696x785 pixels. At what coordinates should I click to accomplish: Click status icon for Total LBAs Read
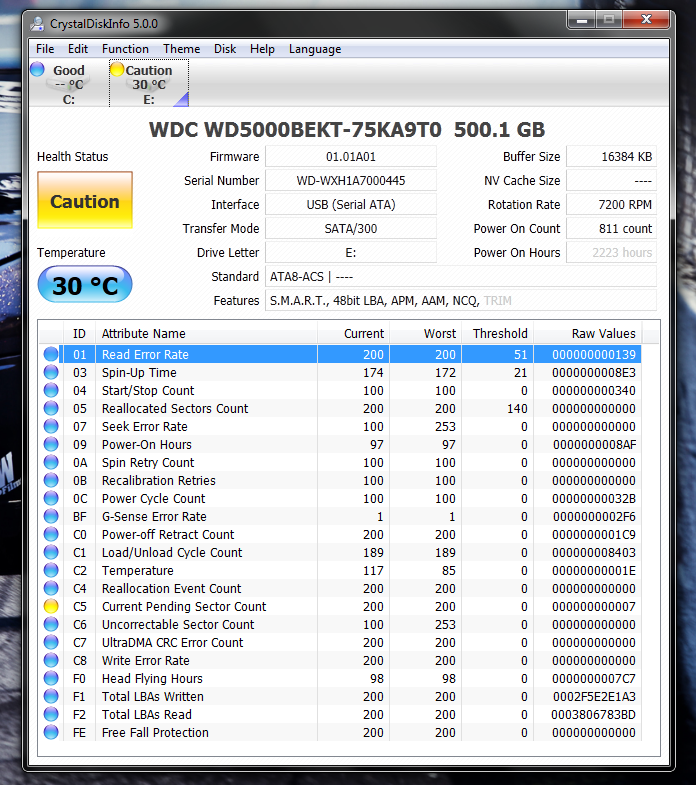[x=51, y=714]
